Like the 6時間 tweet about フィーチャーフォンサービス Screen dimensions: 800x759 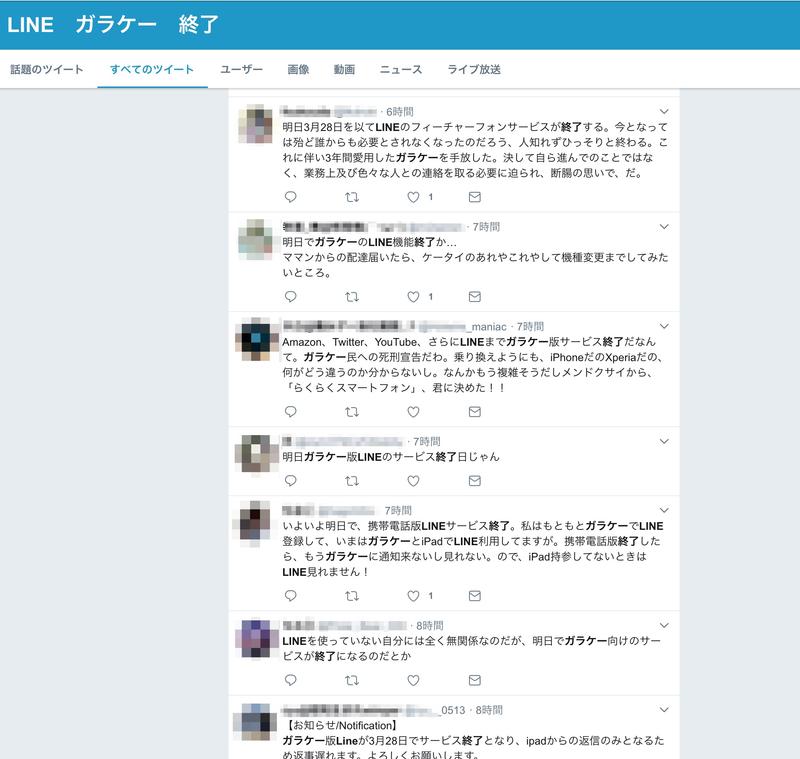413,197
